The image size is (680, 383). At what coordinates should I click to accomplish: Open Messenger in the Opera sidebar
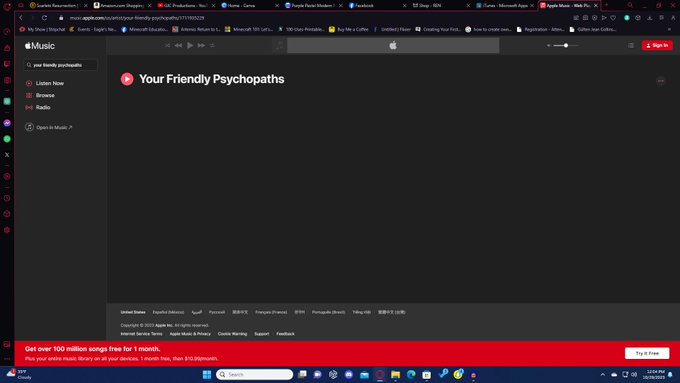pos(7,123)
